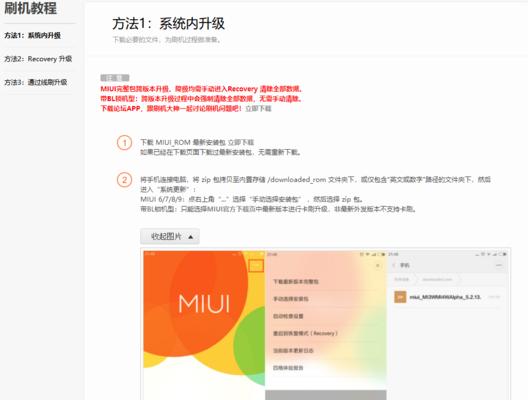Screen dimensions: 528x400
Task: Click the more-options icon in the file manager header
Action: click(x=499, y=265)
